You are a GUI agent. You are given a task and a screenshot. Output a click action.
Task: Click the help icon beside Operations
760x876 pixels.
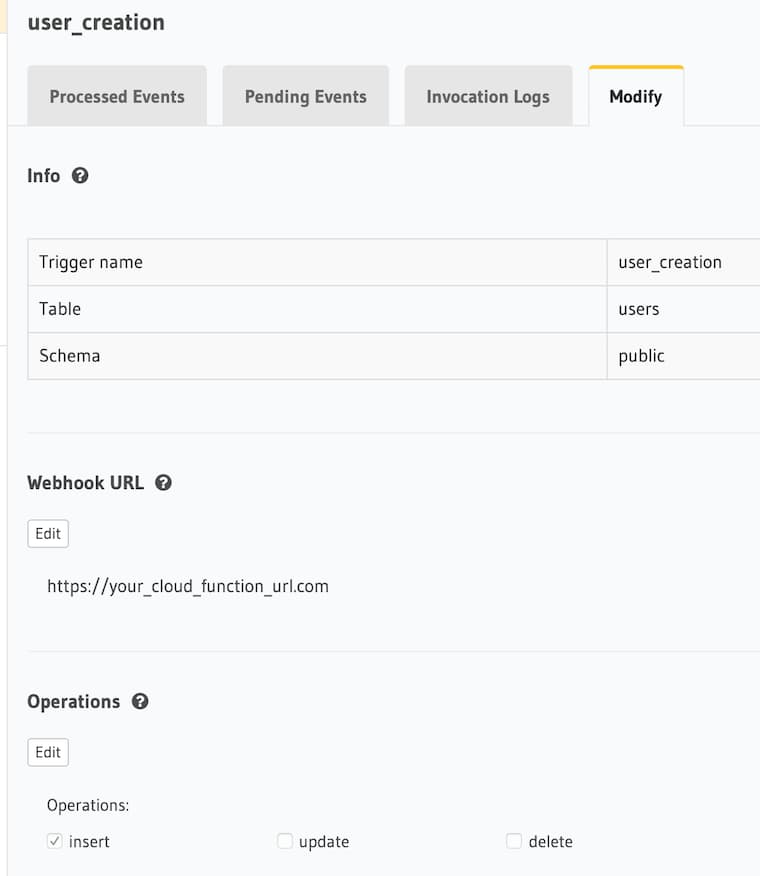pyautogui.click(x=140, y=702)
